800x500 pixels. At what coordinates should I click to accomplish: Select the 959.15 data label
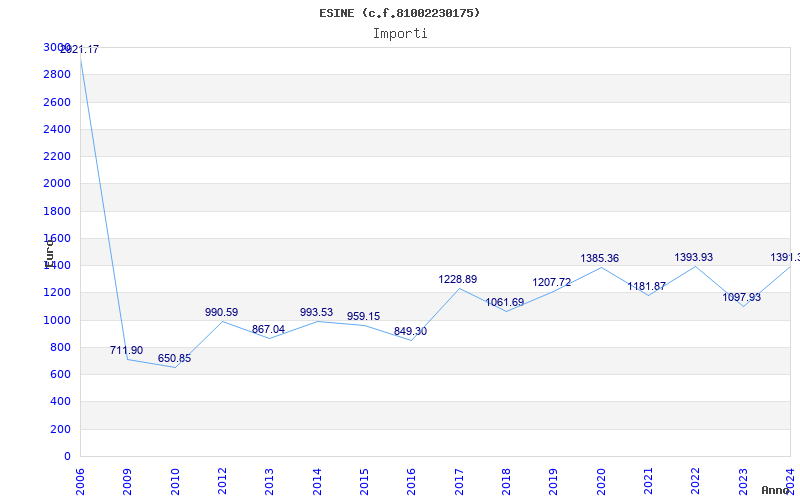[363, 316]
